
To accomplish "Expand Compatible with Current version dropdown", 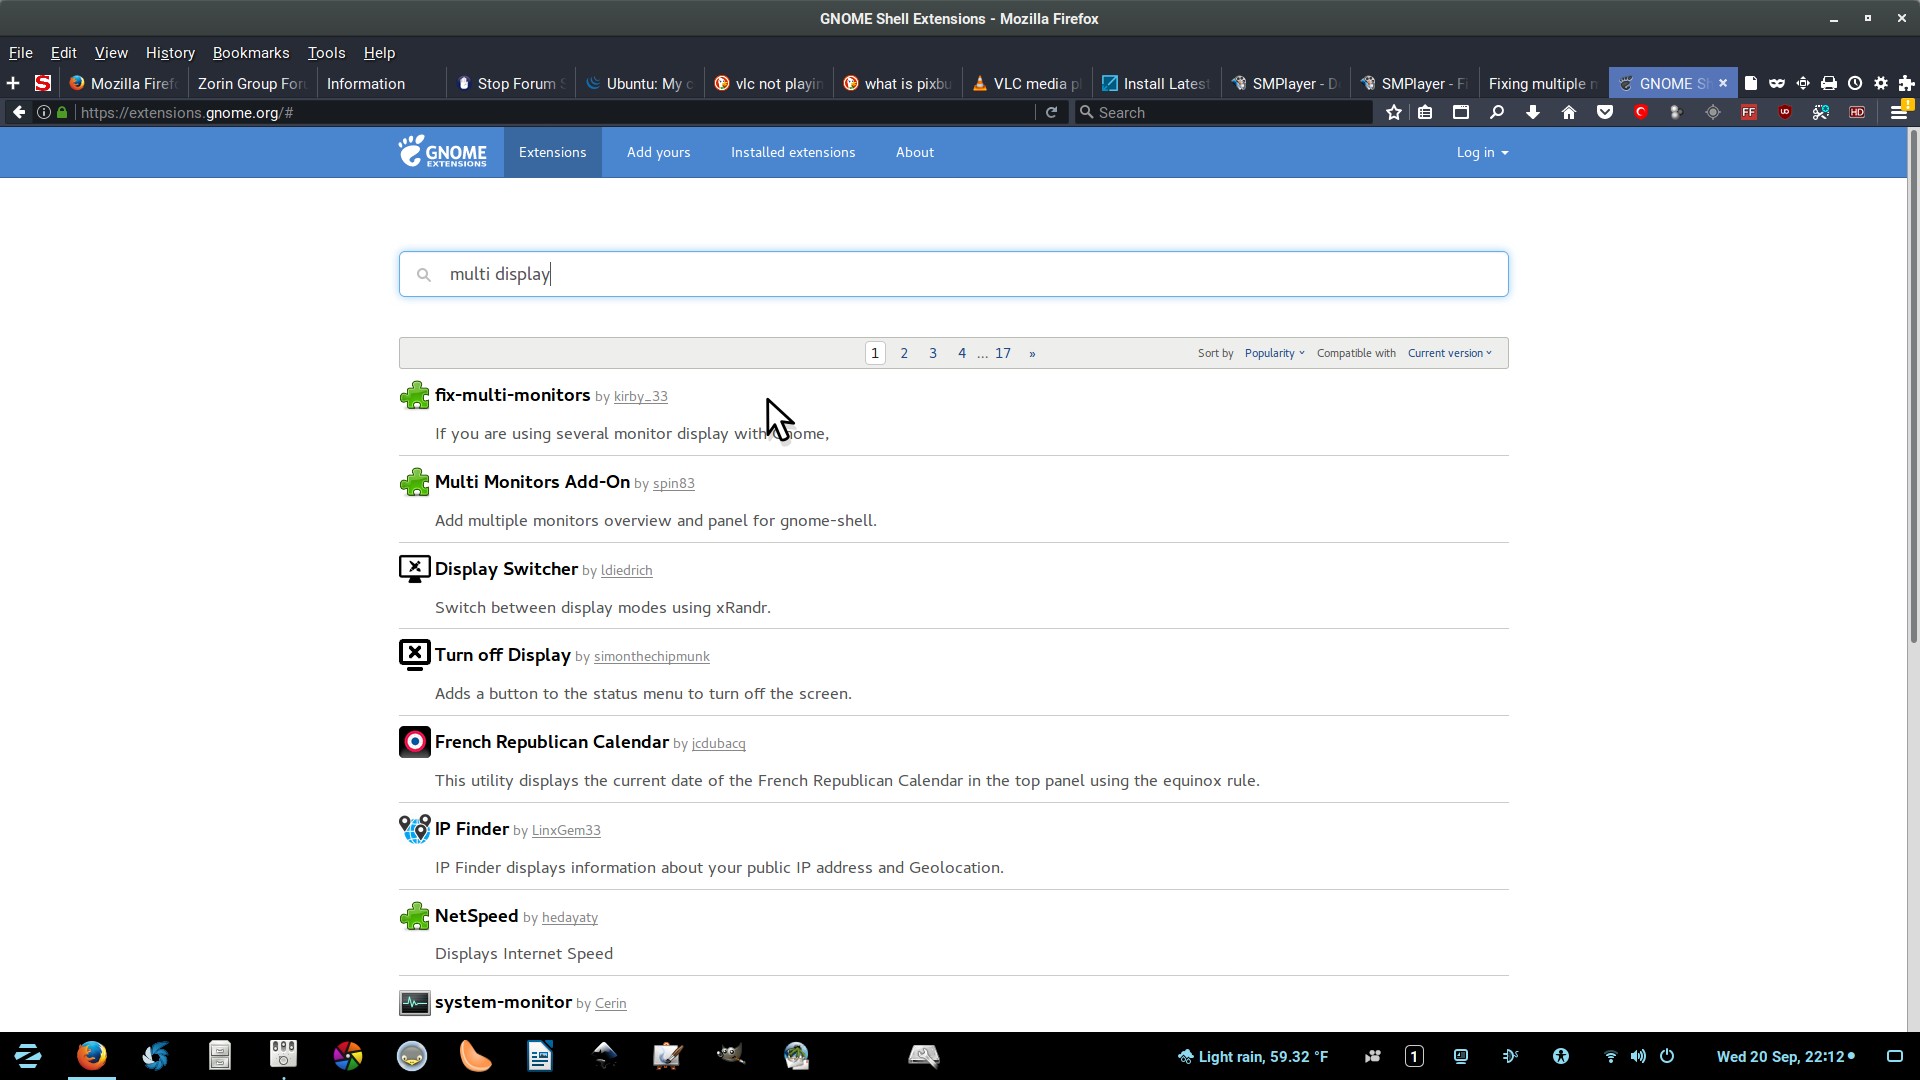I will (1449, 353).
